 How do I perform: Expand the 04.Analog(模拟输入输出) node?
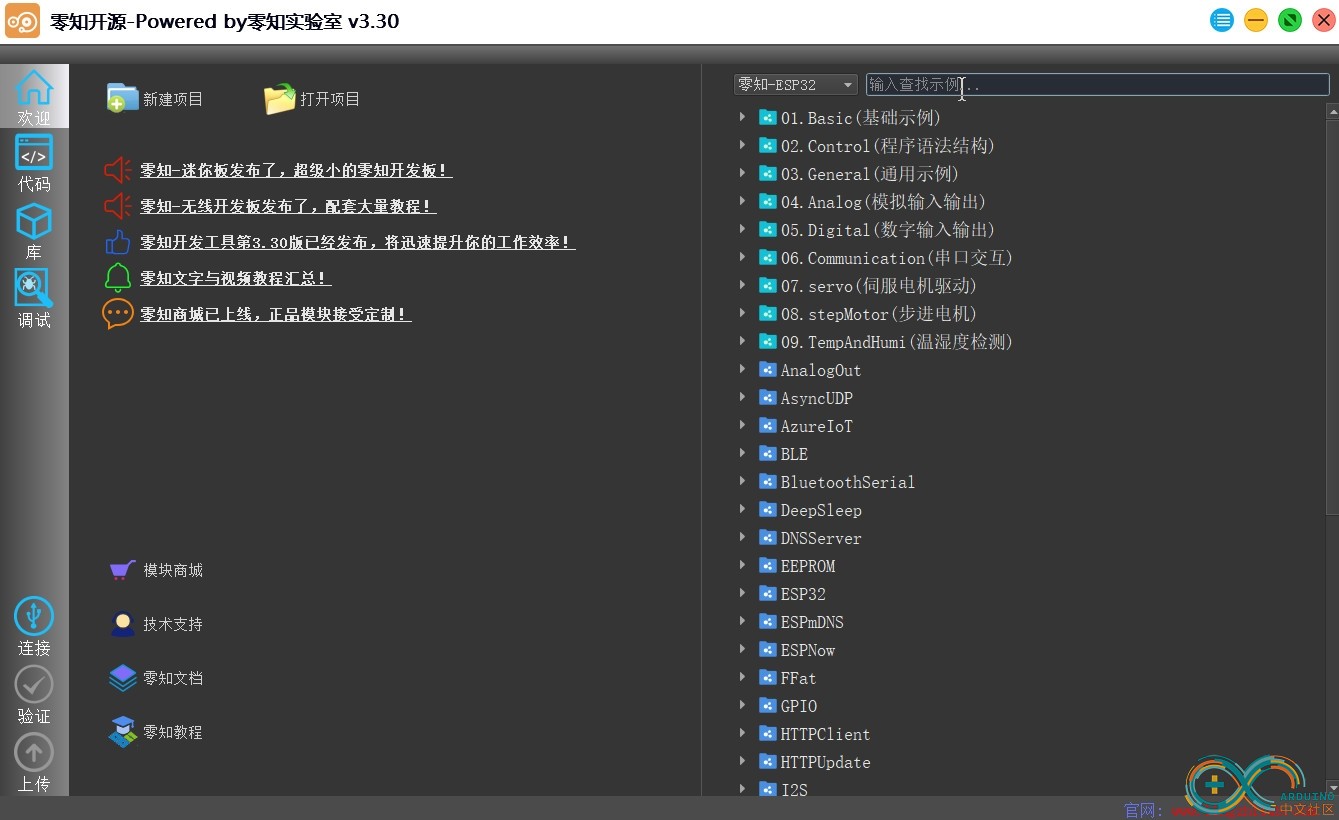(x=742, y=201)
